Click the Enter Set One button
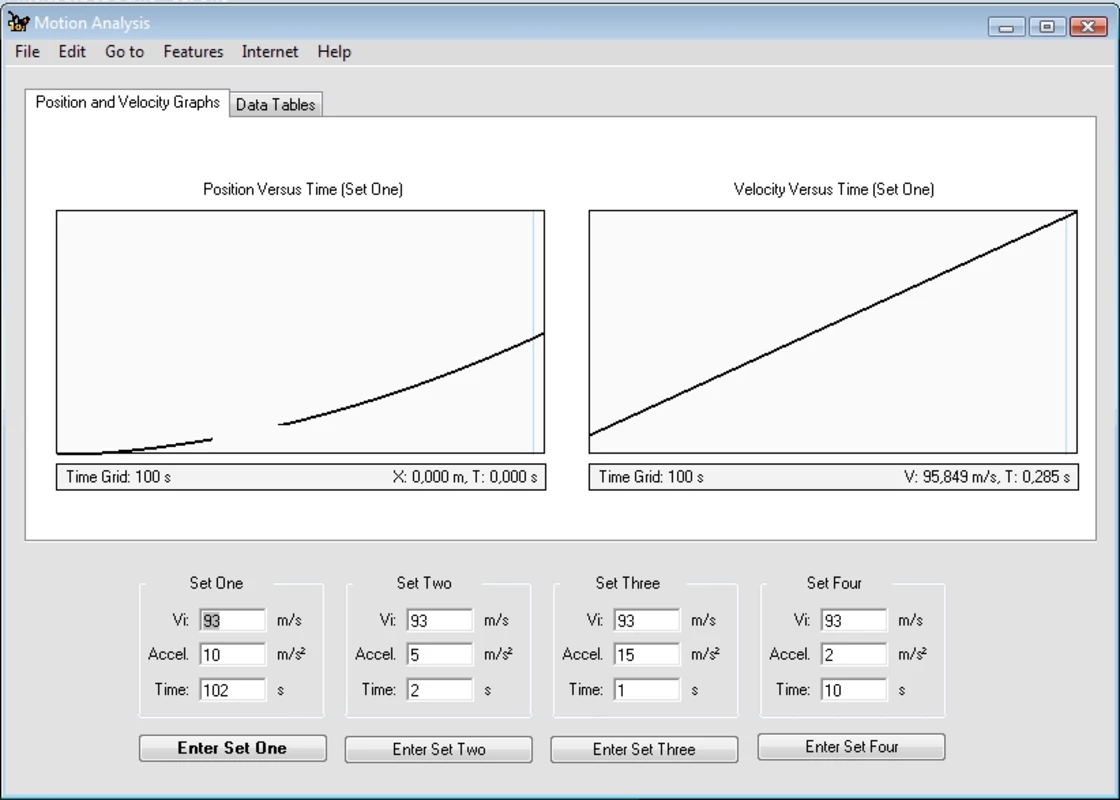This screenshot has width=1120, height=800. click(x=232, y=748)
